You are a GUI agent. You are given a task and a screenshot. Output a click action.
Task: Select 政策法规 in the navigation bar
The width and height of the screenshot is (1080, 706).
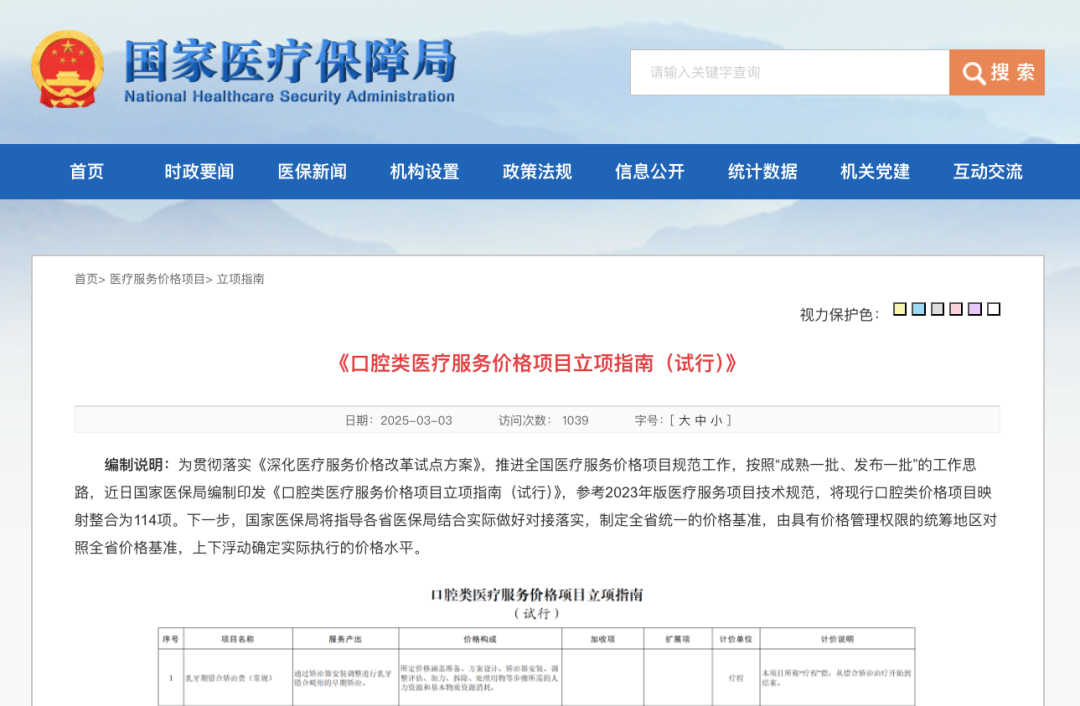[x=537, y=172]
